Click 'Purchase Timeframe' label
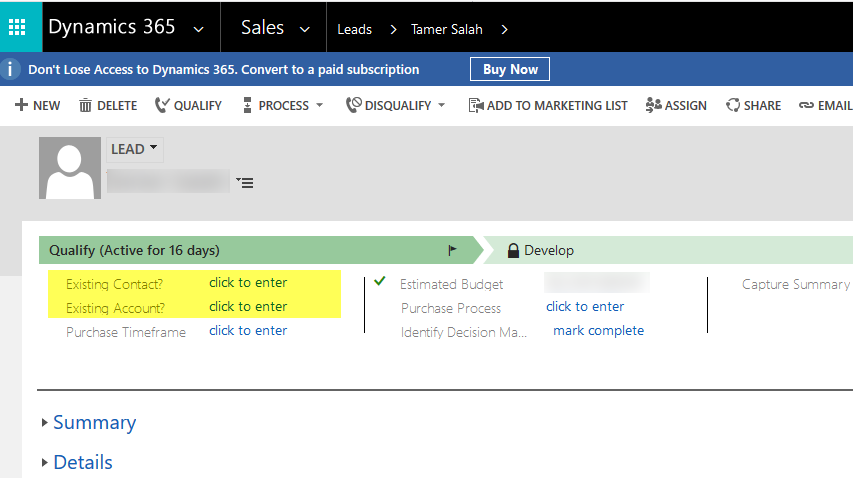 point(126,332)
